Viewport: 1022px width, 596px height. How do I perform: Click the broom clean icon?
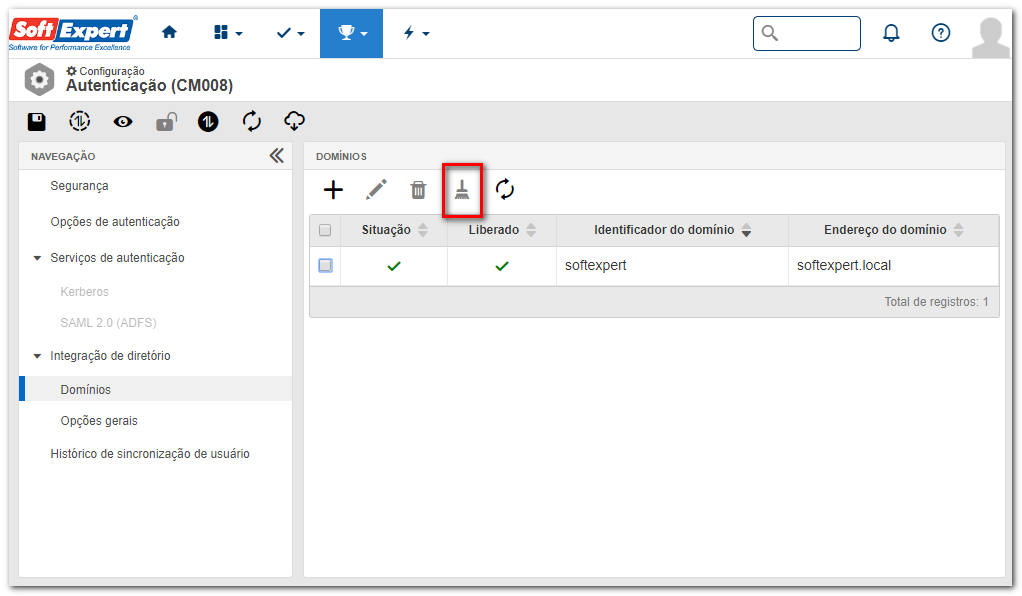click(462, 190)
